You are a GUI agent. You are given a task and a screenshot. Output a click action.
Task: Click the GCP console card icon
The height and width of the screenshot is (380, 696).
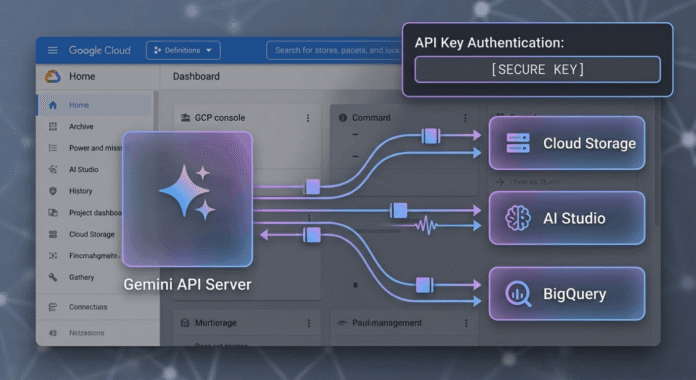185,118
